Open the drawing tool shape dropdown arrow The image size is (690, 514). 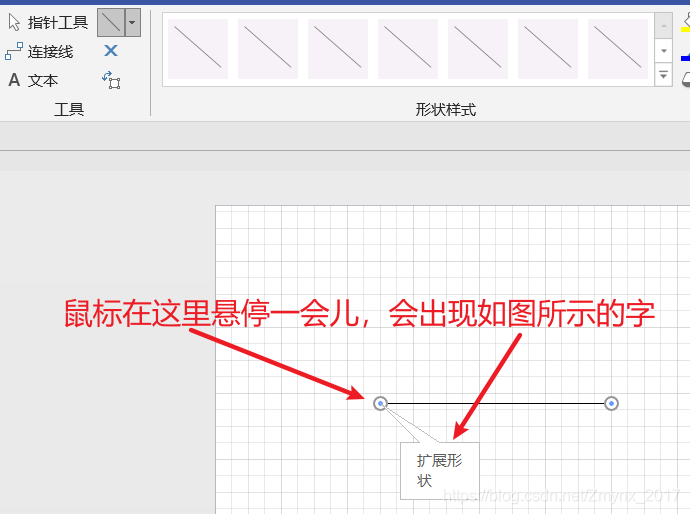133,22
